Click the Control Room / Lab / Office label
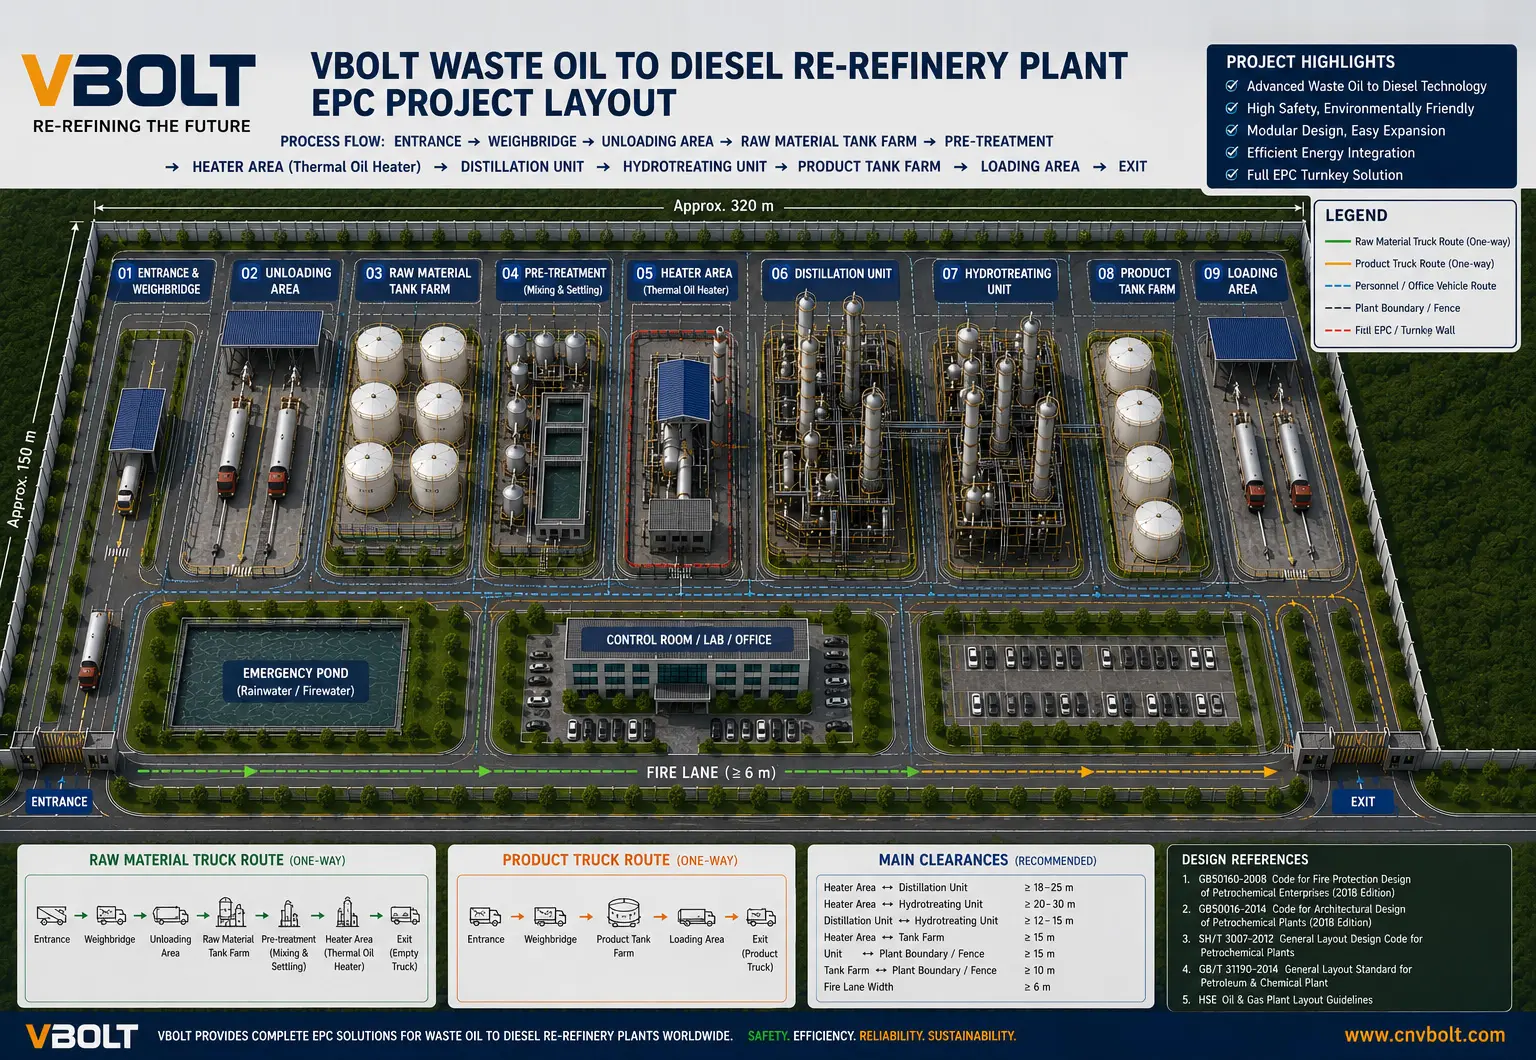Image resolution: width=1536 pixels, height=1060 pixels. point(689,640)
